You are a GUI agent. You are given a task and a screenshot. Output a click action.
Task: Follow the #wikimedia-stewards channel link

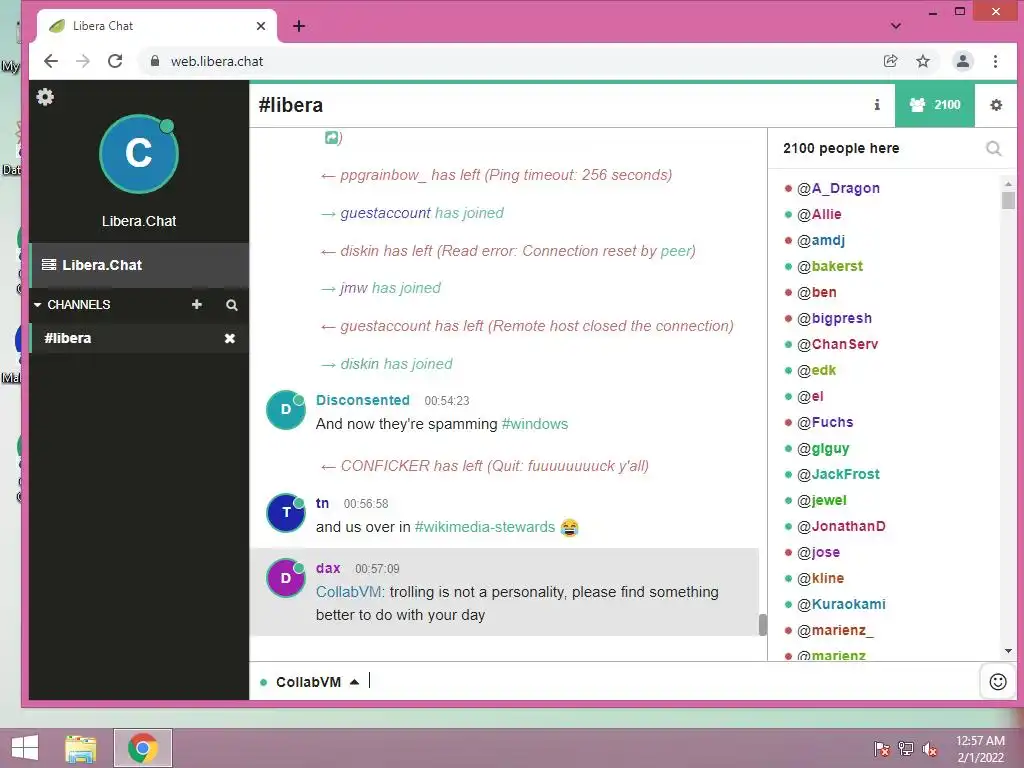[485, 527]
